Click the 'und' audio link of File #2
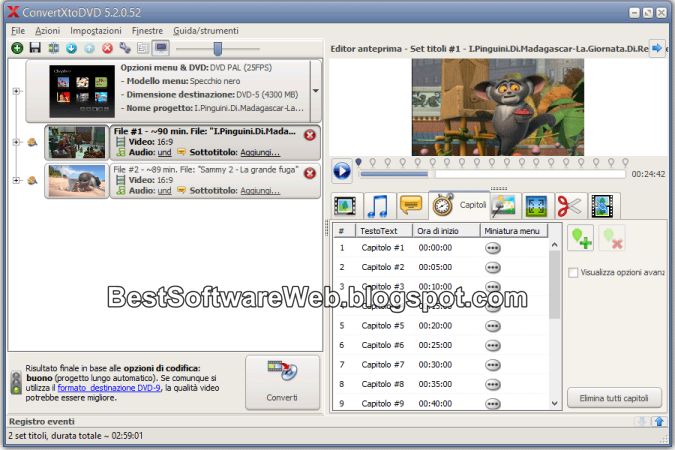The height and width of the screenshot is (450, 675). pos(164,191)
